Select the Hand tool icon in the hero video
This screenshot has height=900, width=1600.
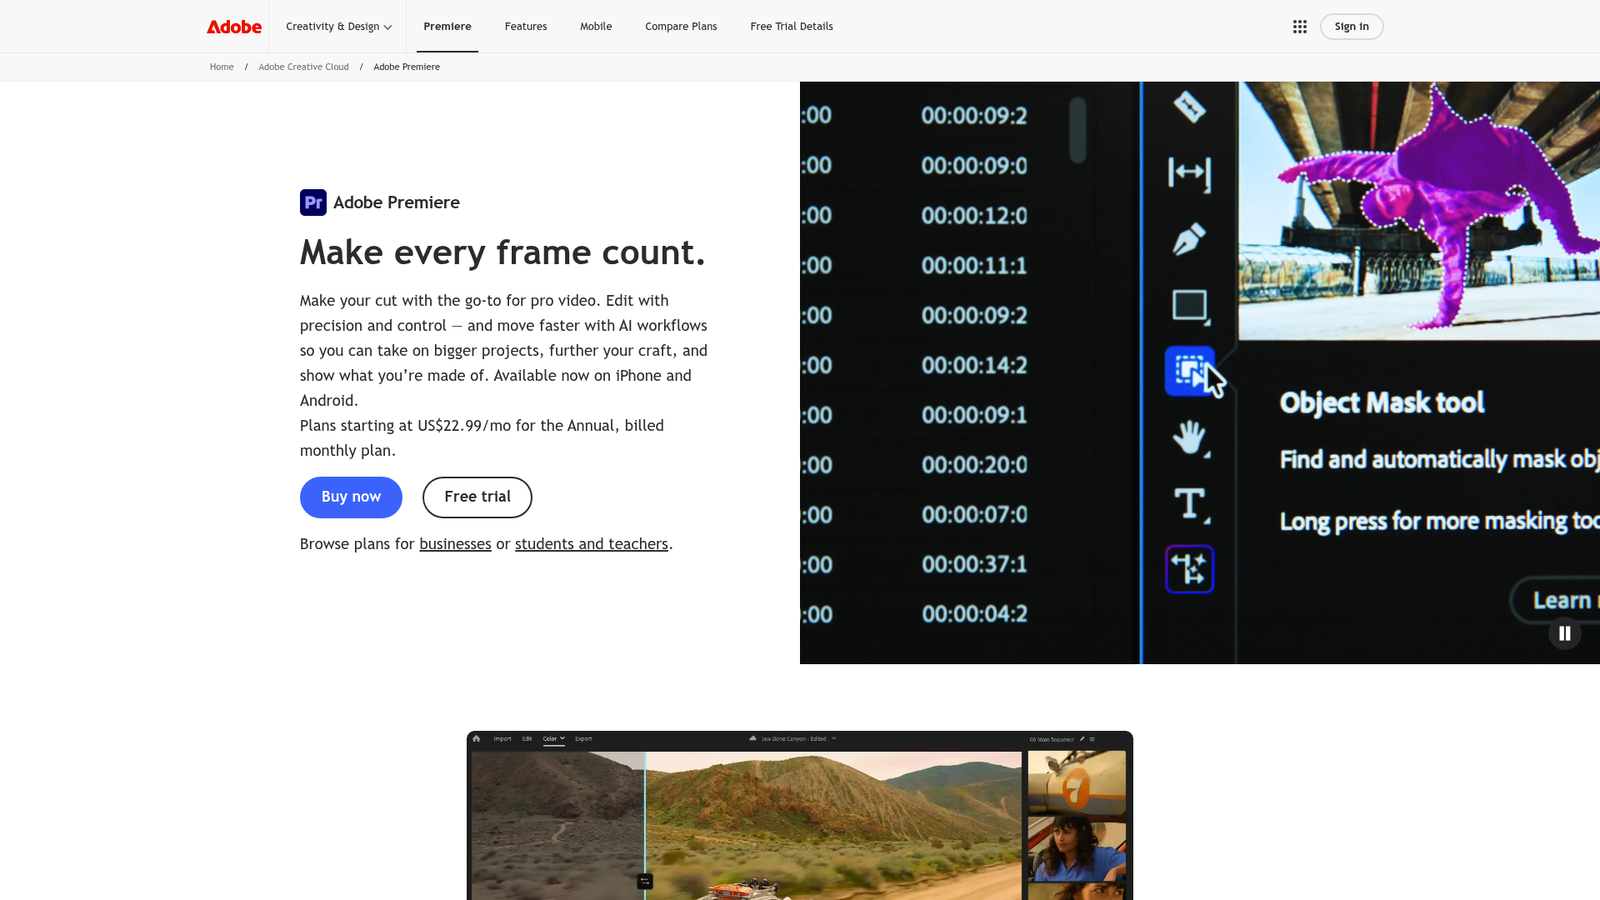click(1190, 437)
